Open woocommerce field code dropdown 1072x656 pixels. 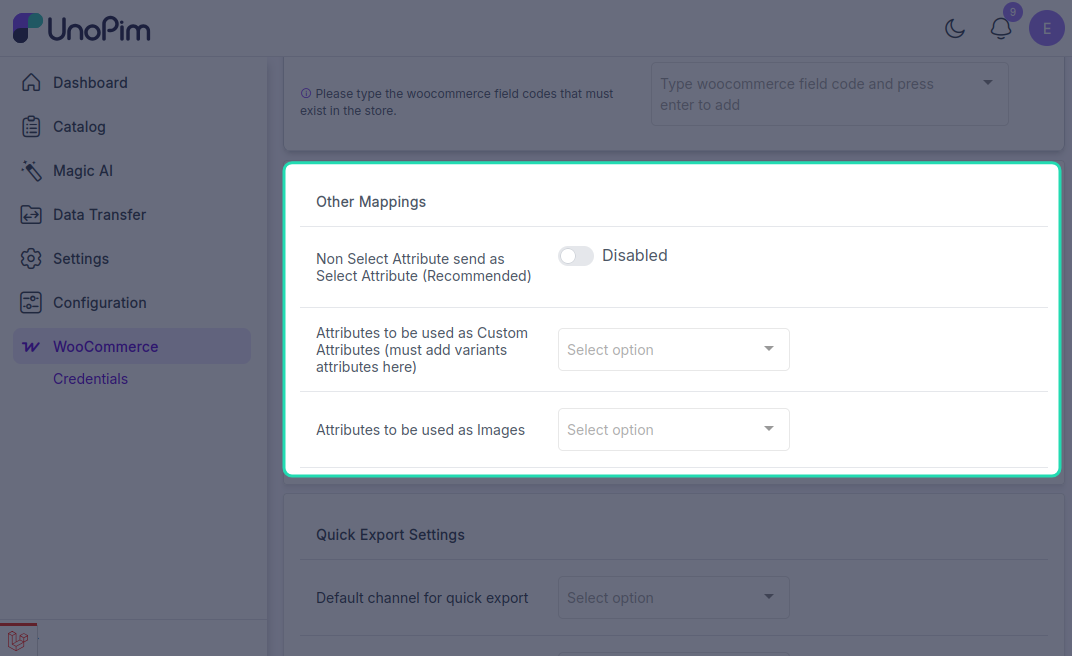point(829,94)
